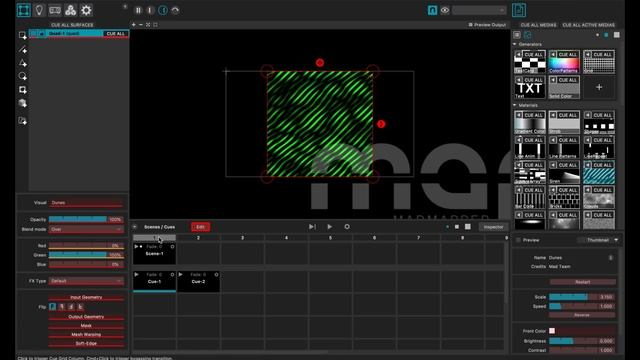Expand the Soft-Edge section
Screen dimensions: 640x360
click(x=86, y=344)
